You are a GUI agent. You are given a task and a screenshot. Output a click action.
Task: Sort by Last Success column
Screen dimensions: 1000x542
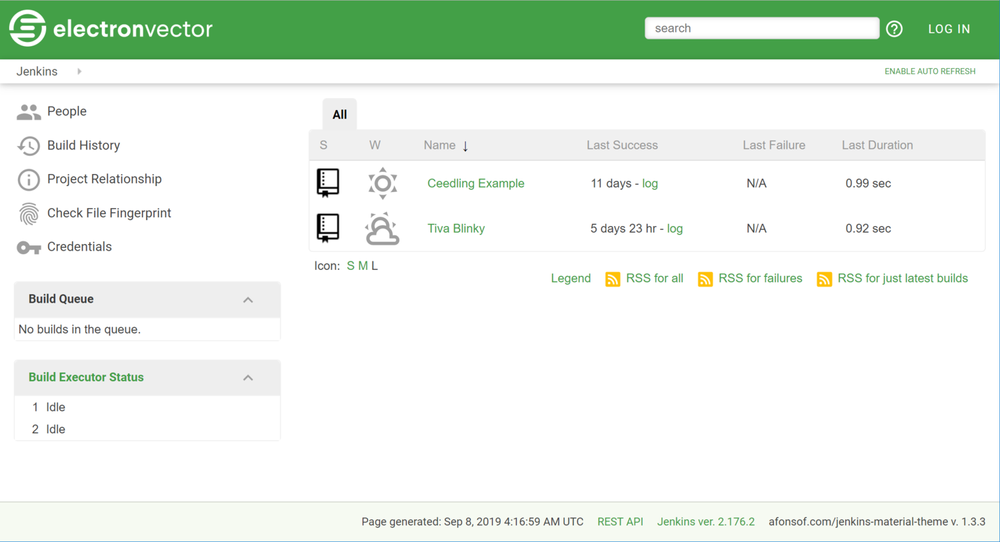click(x=622, y=145)
